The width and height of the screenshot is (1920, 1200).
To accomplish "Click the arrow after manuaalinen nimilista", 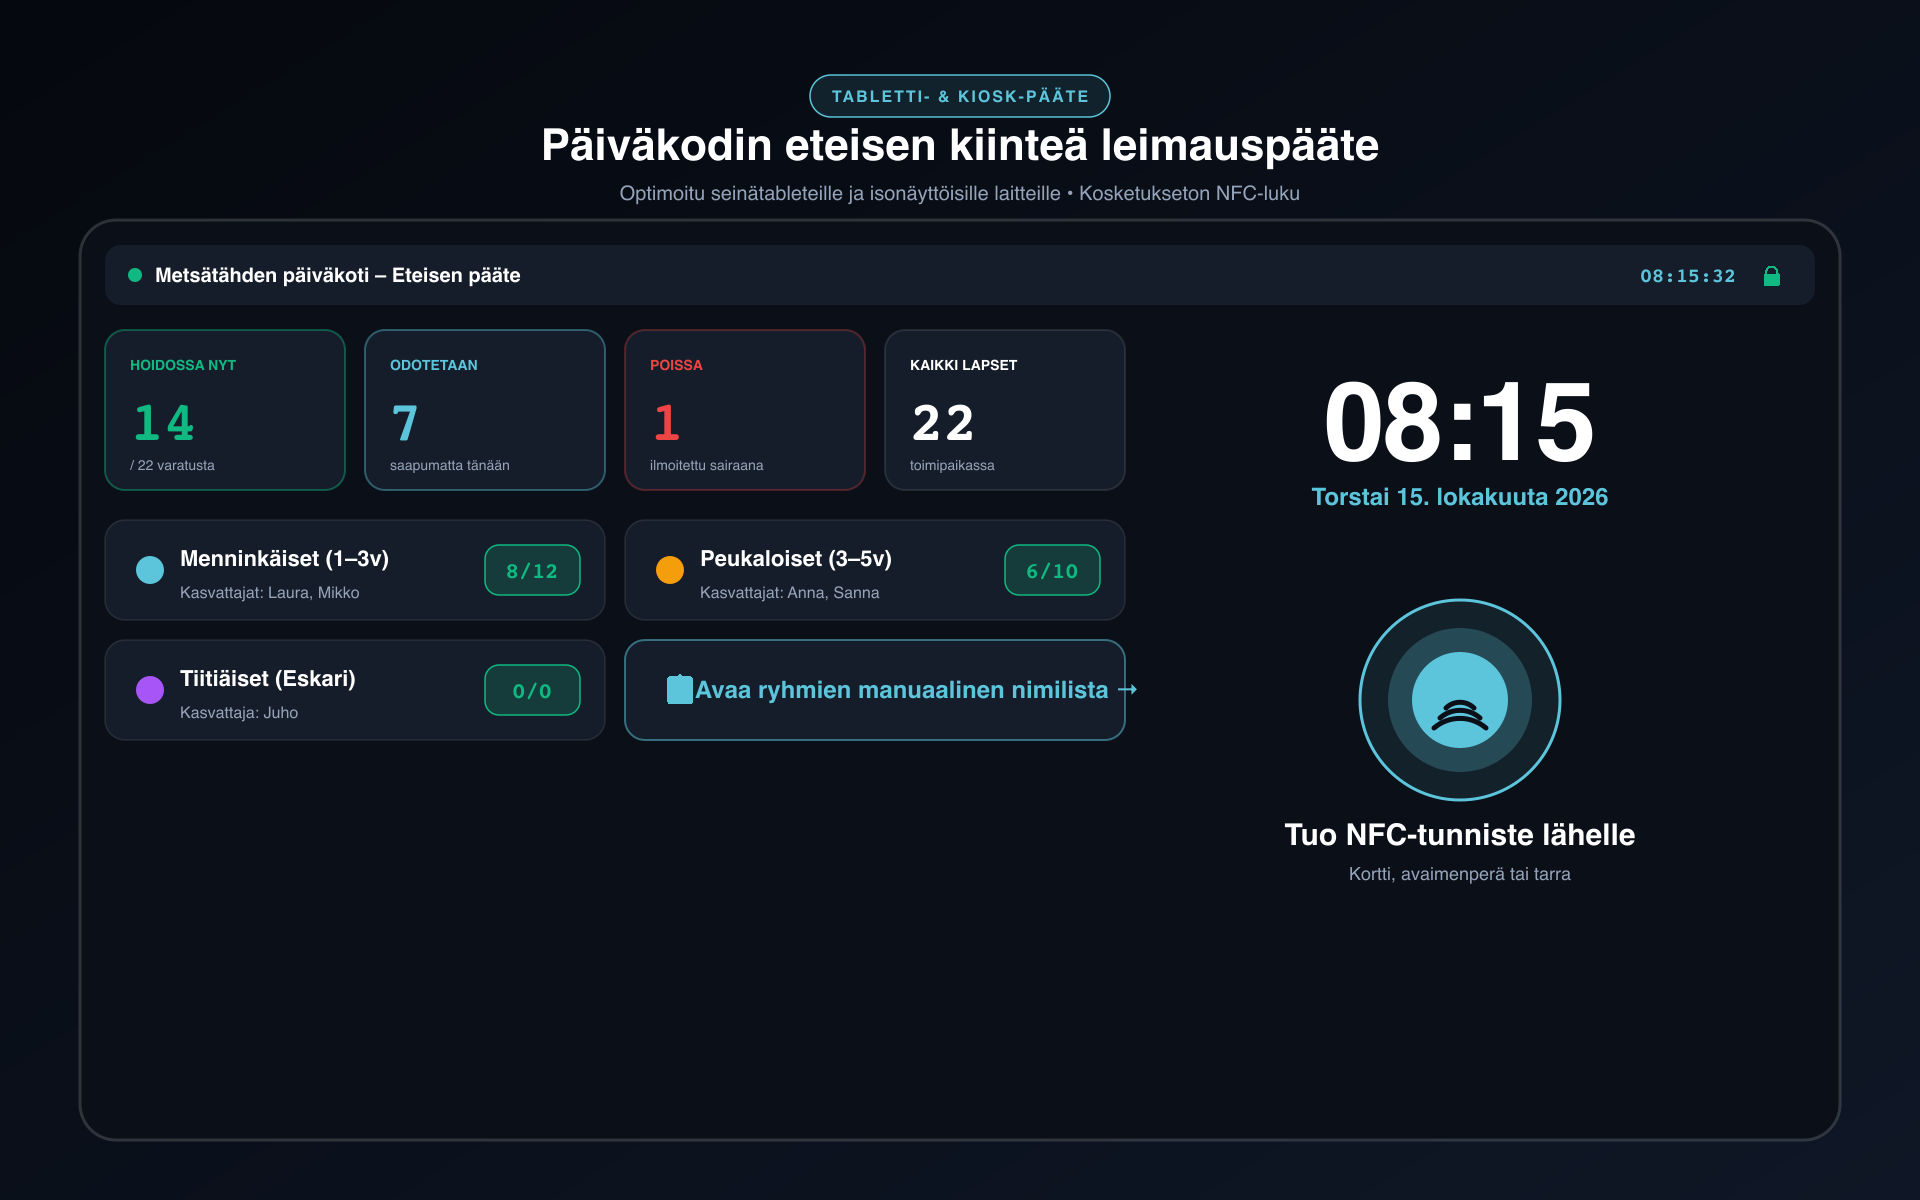I will pos(1127,689).
